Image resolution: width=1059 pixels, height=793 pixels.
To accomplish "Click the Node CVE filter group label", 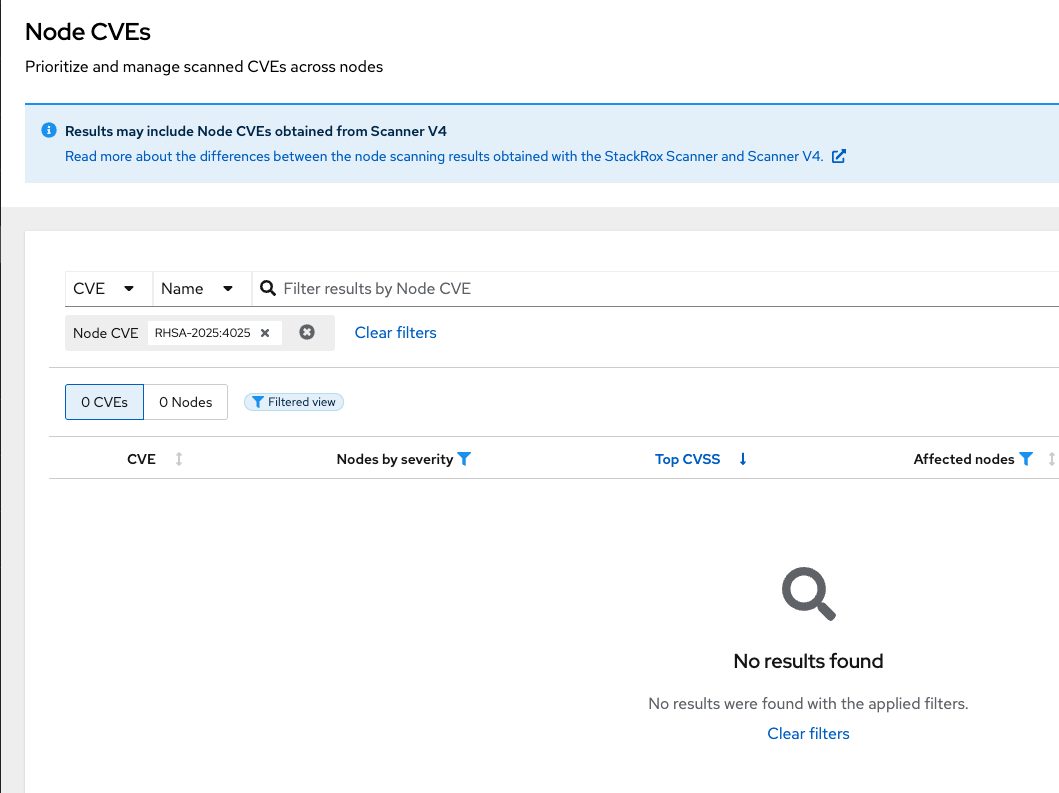I will tap(105, 333).
